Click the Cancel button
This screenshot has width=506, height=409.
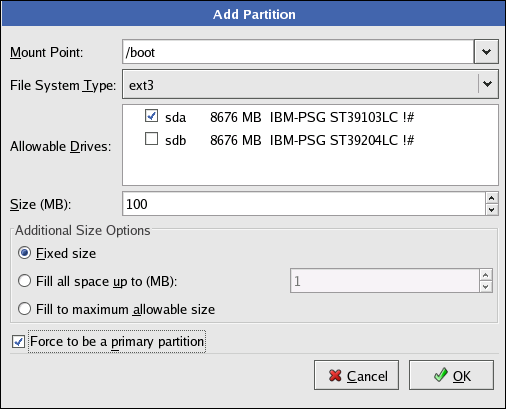356,375
